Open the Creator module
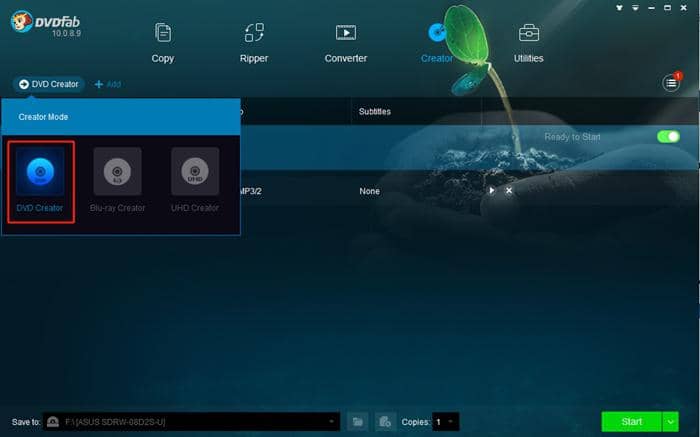700x437 pixels. (437, 43)
